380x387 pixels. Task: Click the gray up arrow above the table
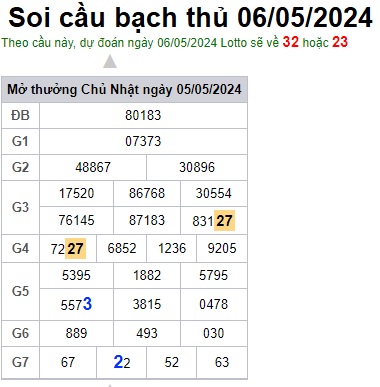[110, 62]
